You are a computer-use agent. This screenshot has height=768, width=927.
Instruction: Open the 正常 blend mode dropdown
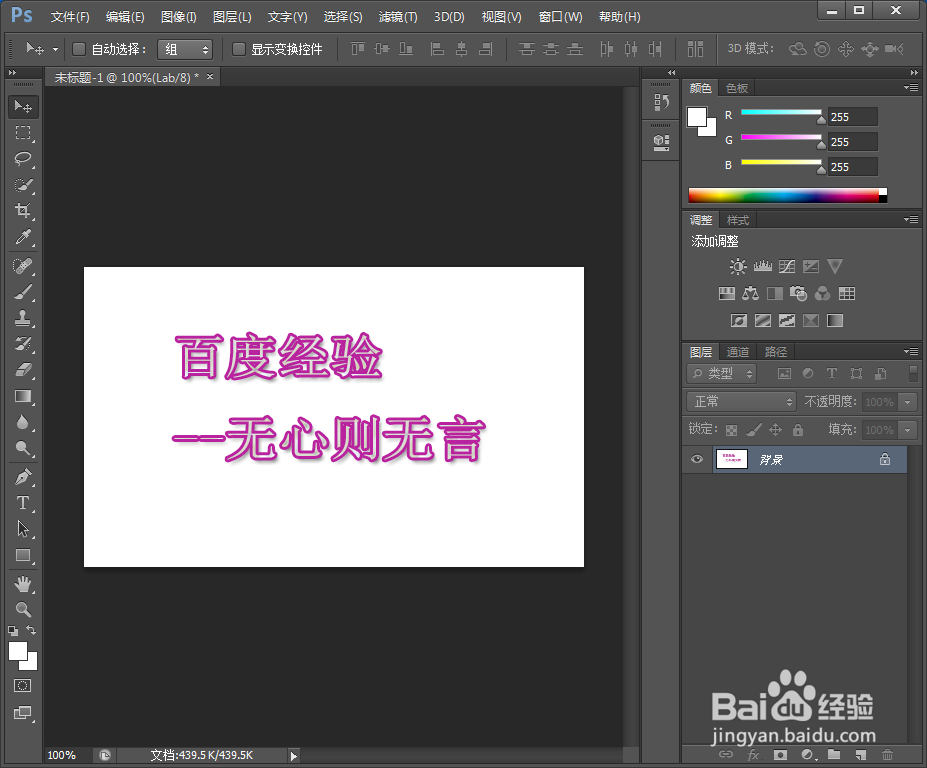[x=741, y=402]
